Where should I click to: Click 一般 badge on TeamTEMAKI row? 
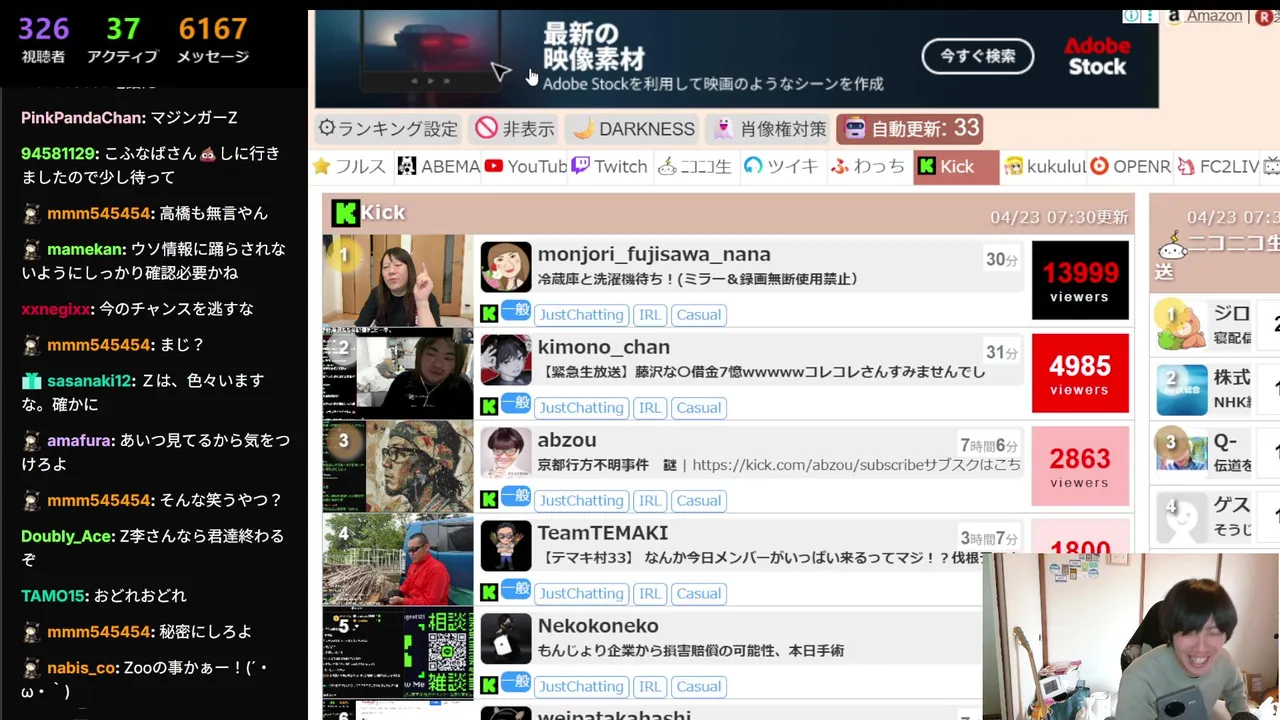coord(516,589)
